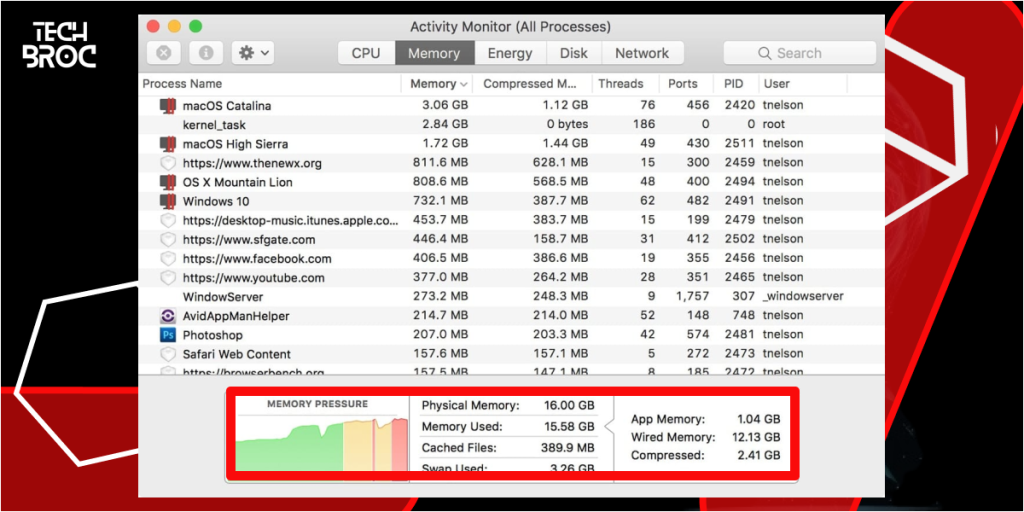Click the macOS Catalina virtual machine icon
This screenshot has width=1024, height=512.
pos(168,105)
